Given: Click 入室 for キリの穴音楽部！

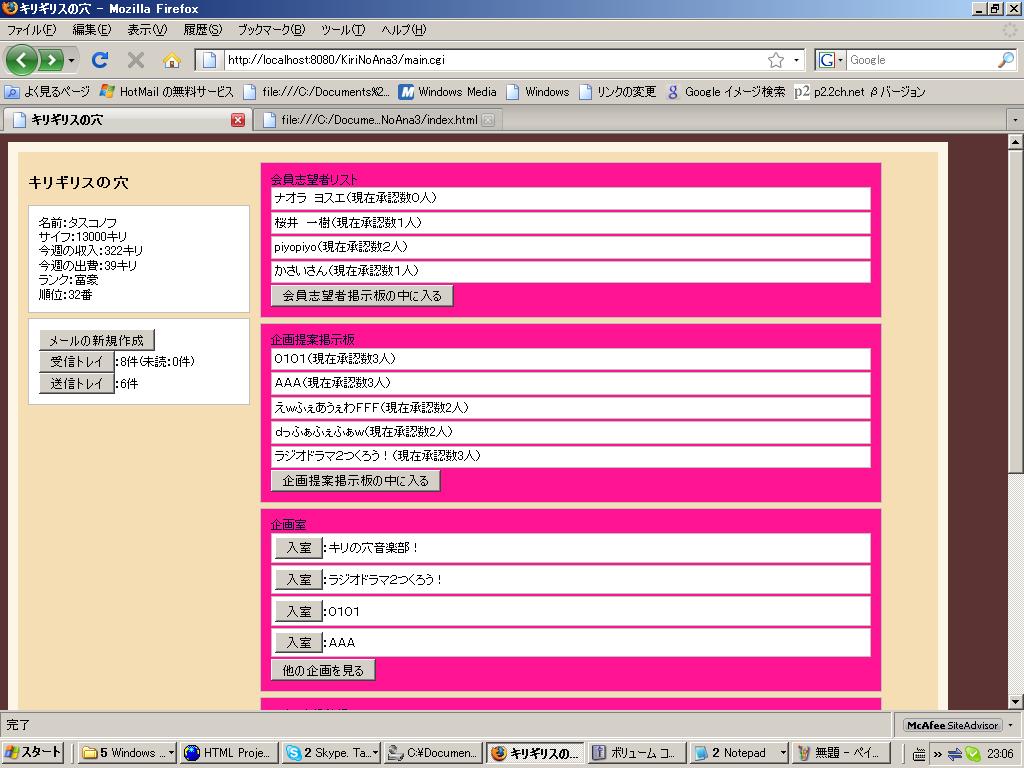Looking at the screenshot, I should (x=298, y=548).
